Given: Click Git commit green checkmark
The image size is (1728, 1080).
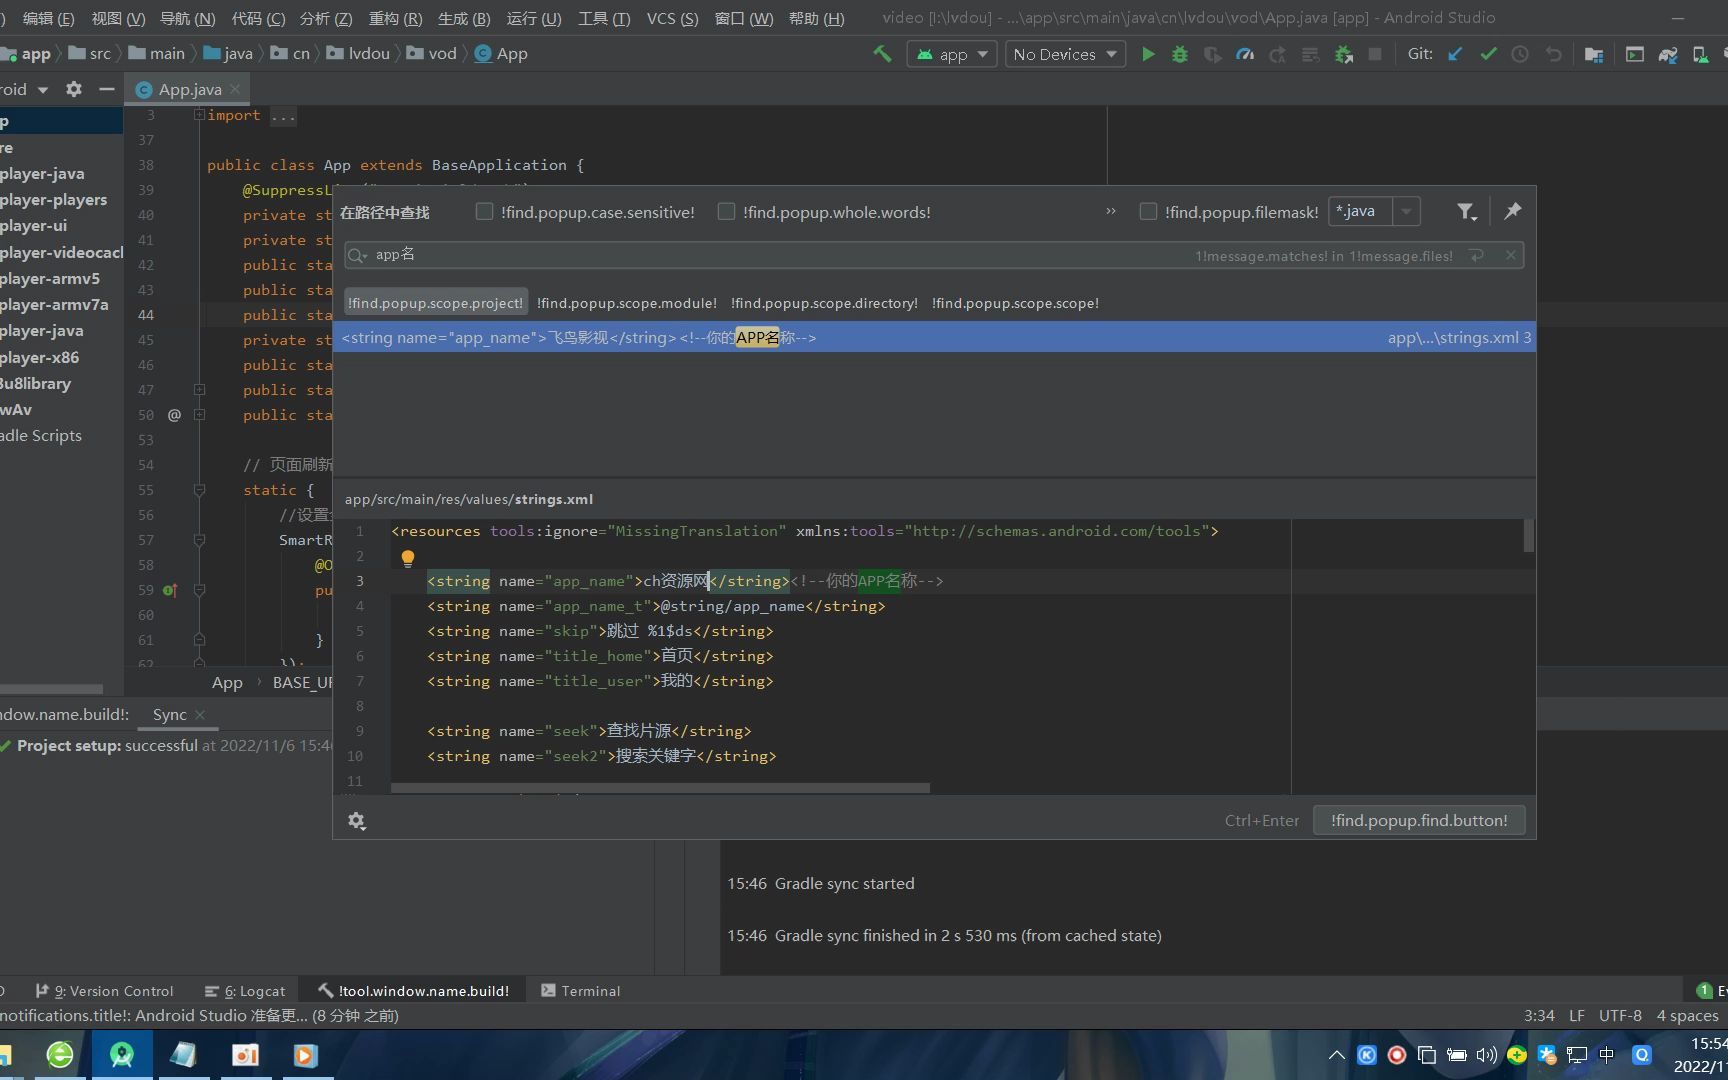Looking at the screenshot, I should pyautogui.click(x=1488, y=54).
